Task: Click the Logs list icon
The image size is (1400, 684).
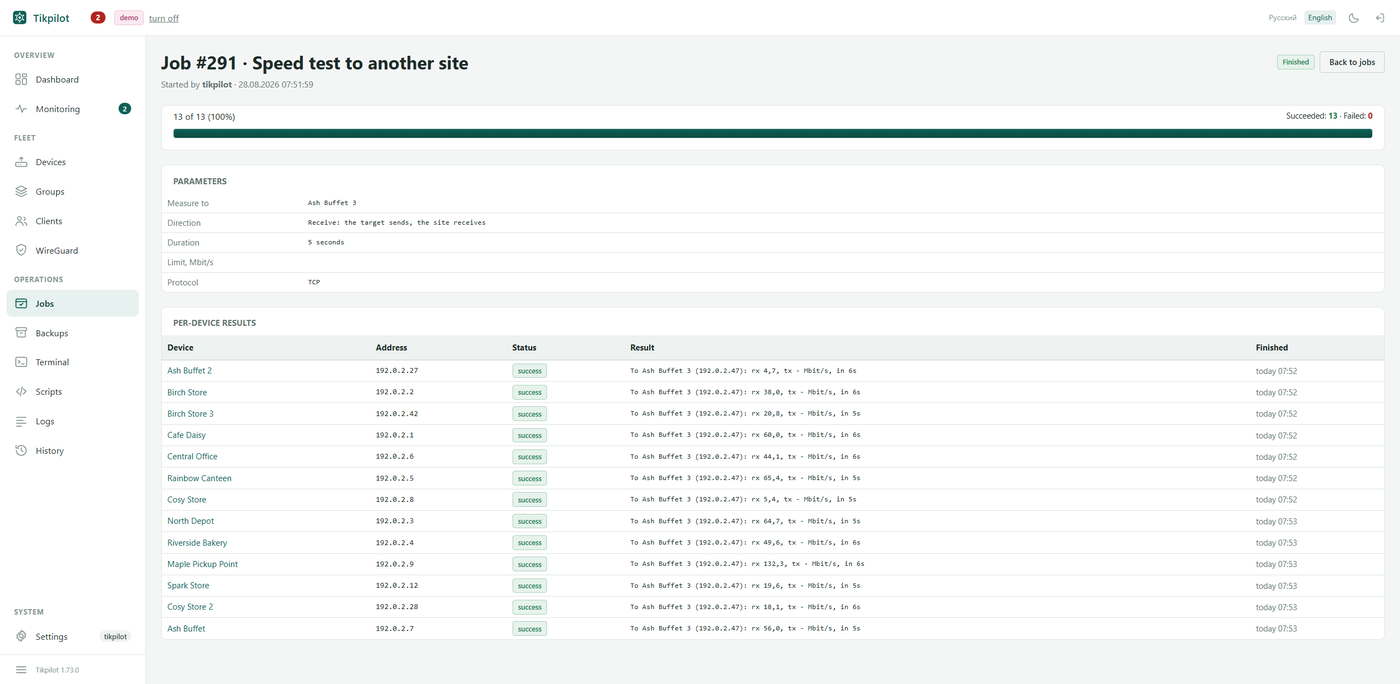Action: pyautogui.click(x=21, y=421)
